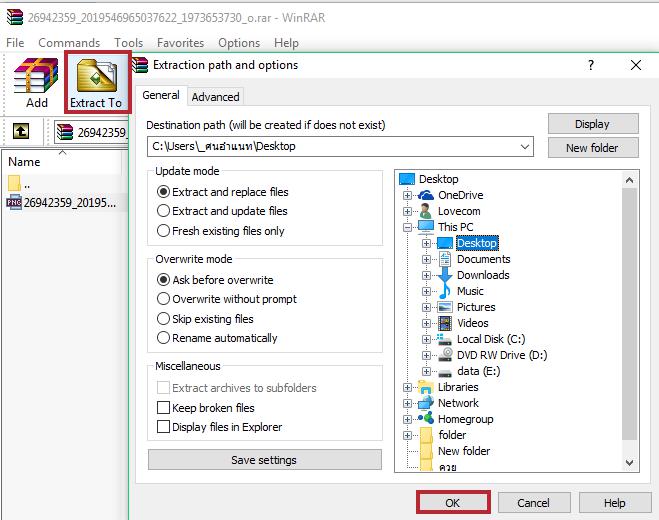Open the Tools menu
The width and height of the screenshot is (659, 520).
click(129, 42)
